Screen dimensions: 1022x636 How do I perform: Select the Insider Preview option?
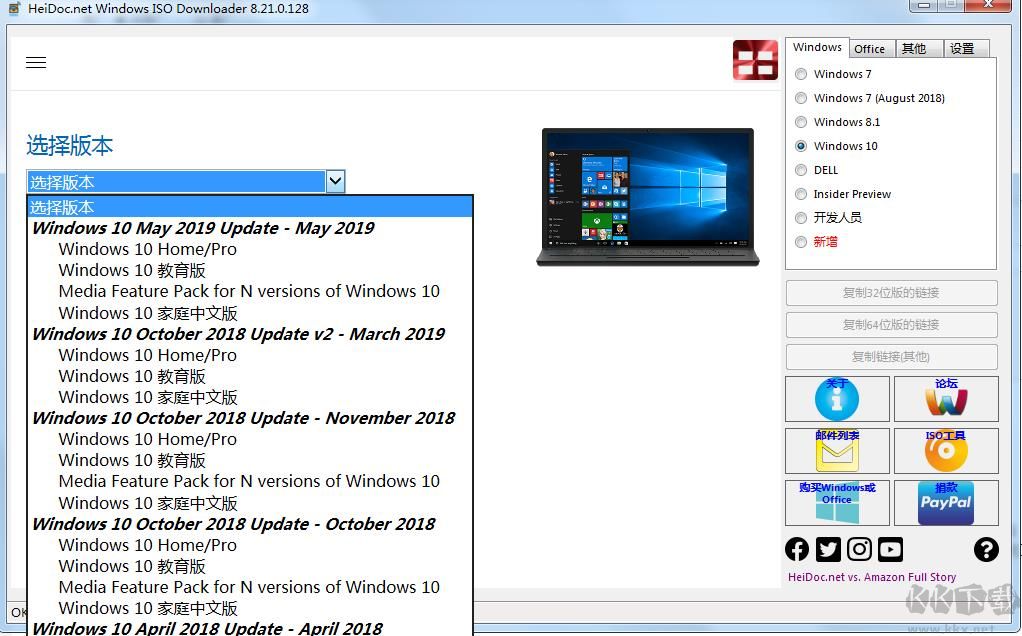(801, 193)
